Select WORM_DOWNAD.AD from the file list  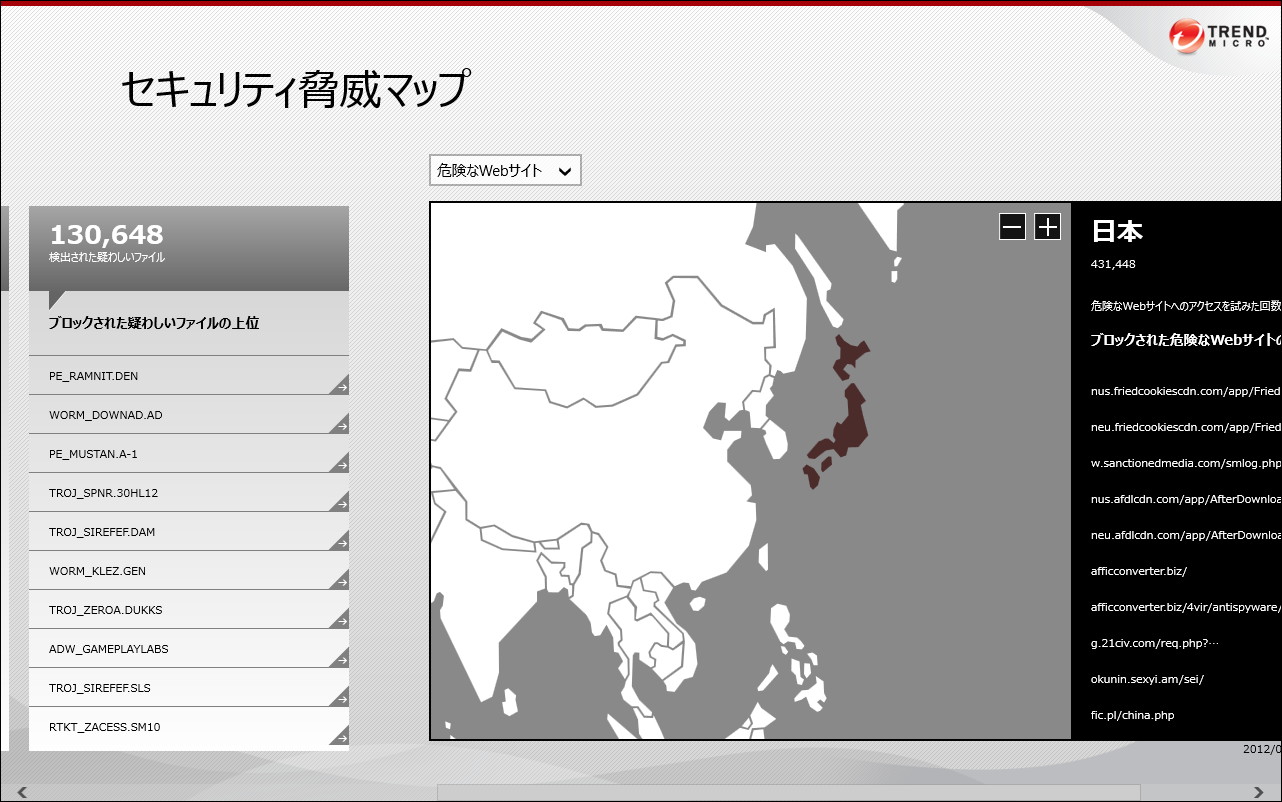coord(189,415)
